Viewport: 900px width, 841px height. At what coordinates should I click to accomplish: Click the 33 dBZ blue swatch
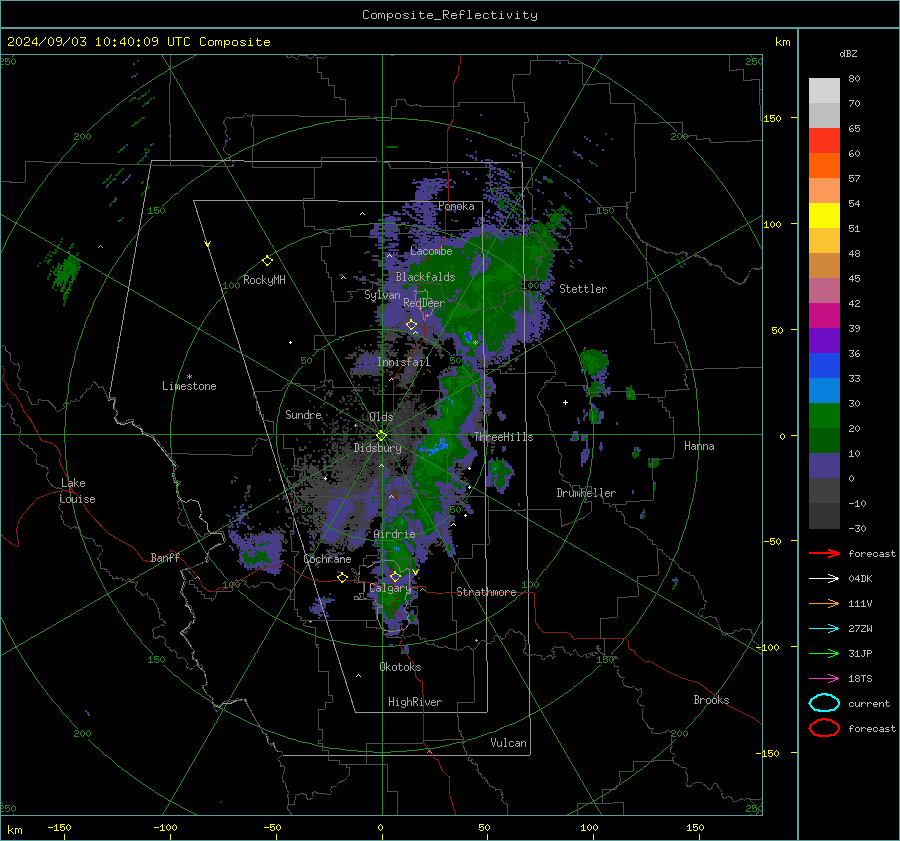click(x=824, y=366)
